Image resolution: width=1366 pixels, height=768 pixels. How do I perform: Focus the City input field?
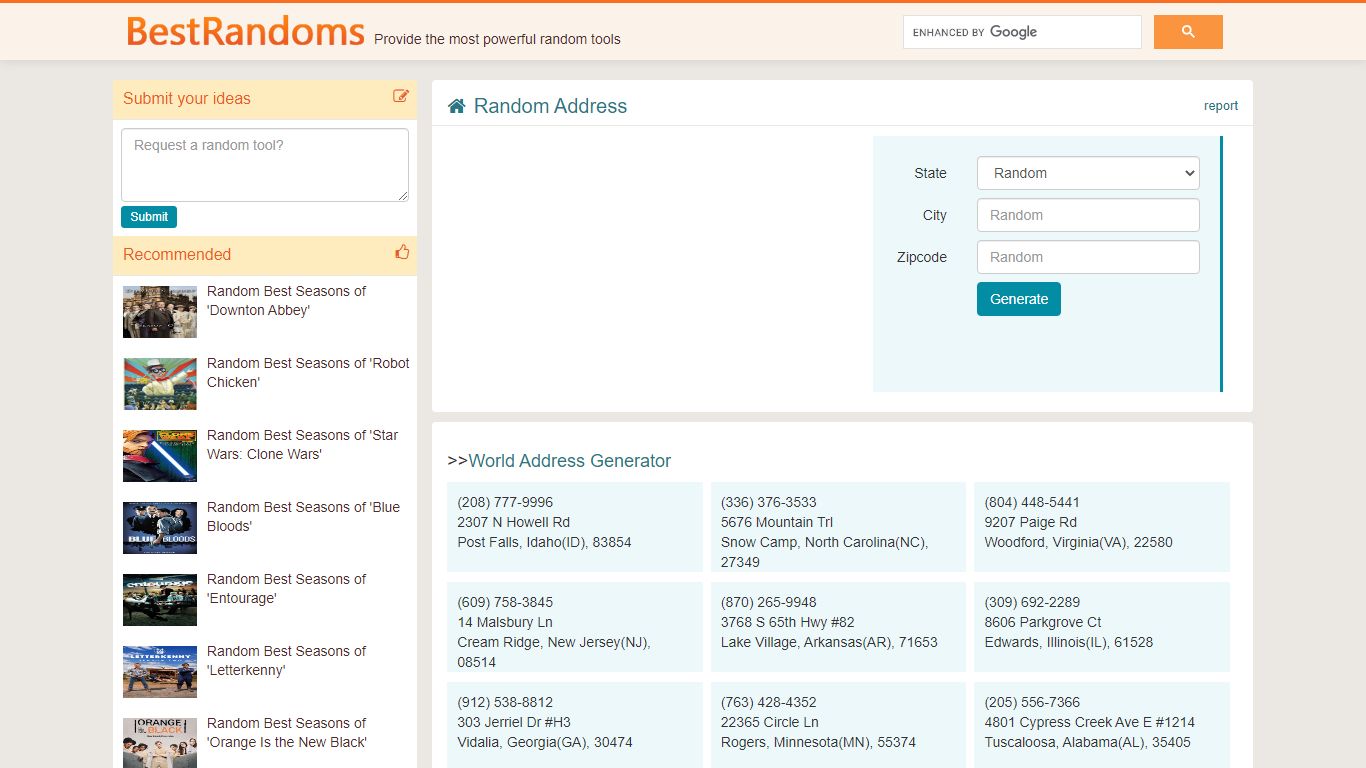click(x=1088, y=215)
